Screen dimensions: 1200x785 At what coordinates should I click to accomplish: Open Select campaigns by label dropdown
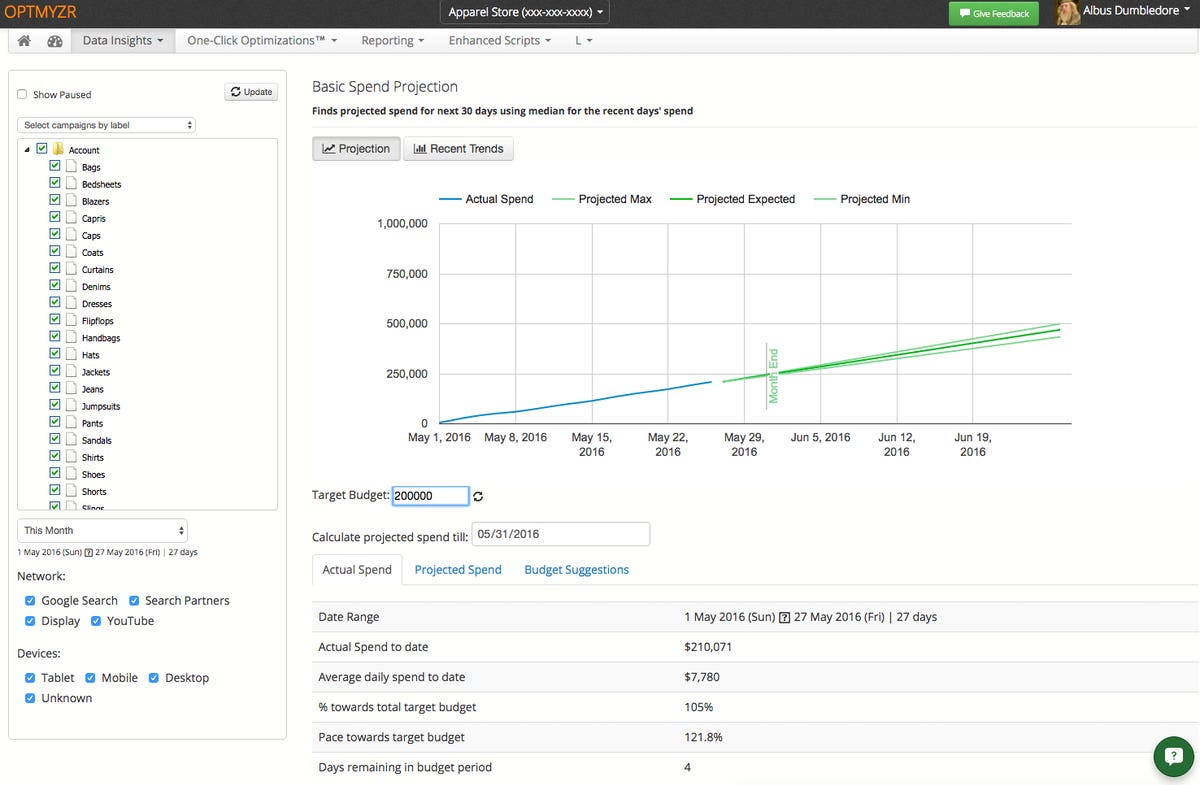[x=106, y=125]
